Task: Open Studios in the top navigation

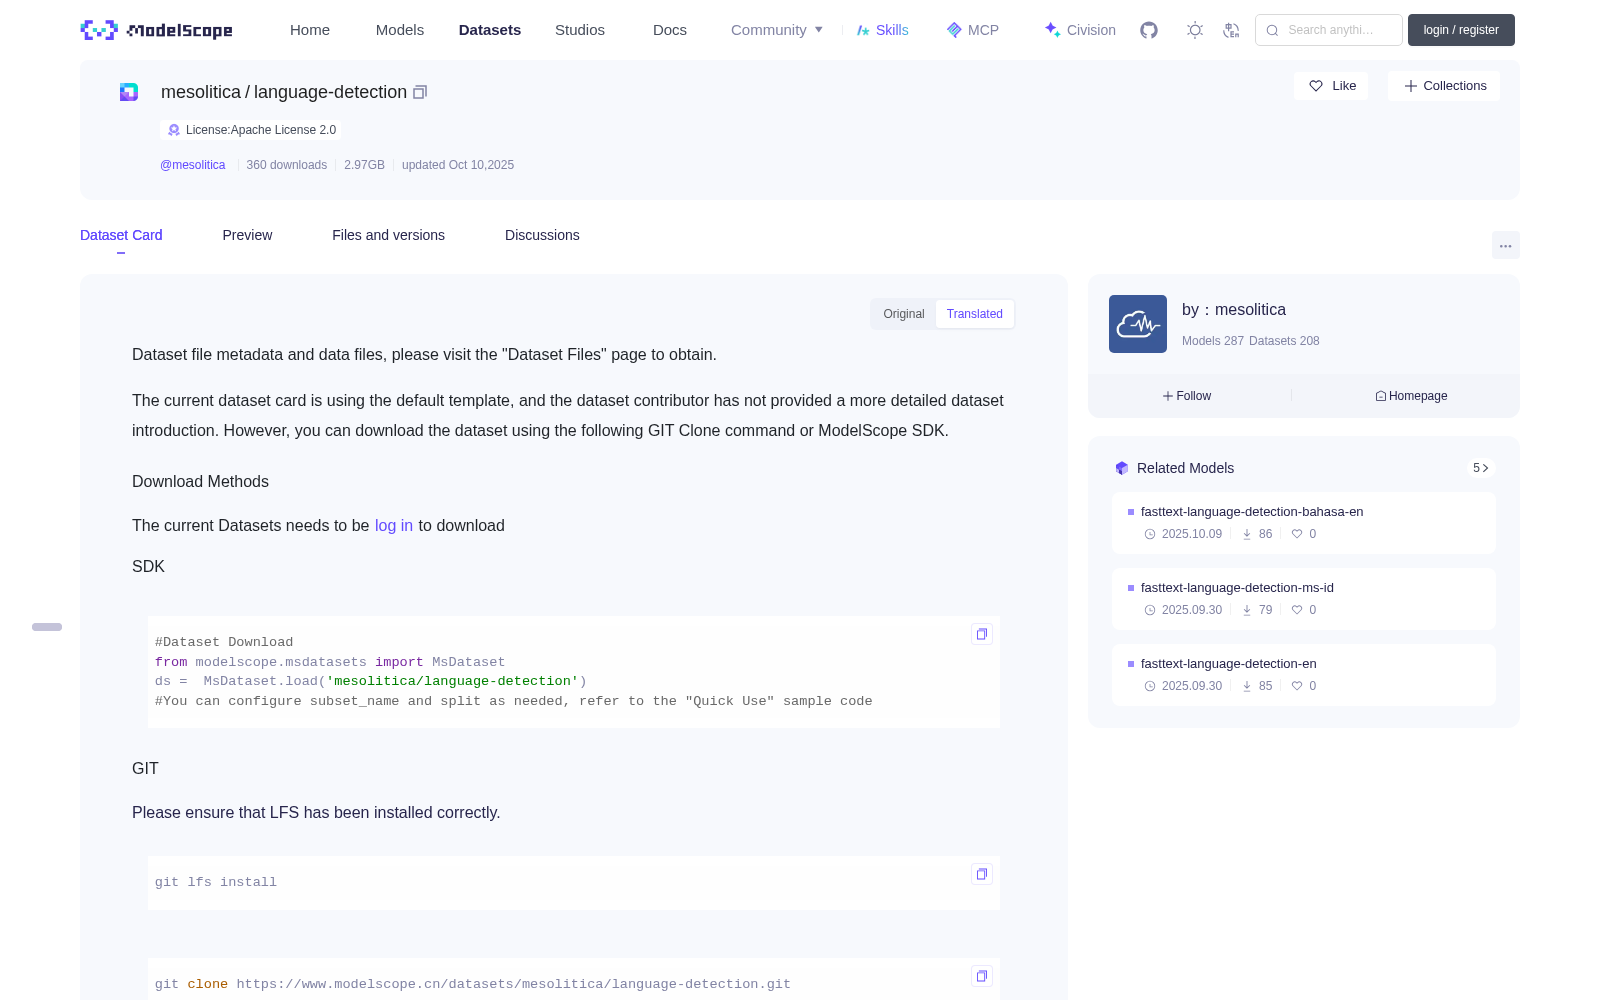Action: tap(580, 30)
